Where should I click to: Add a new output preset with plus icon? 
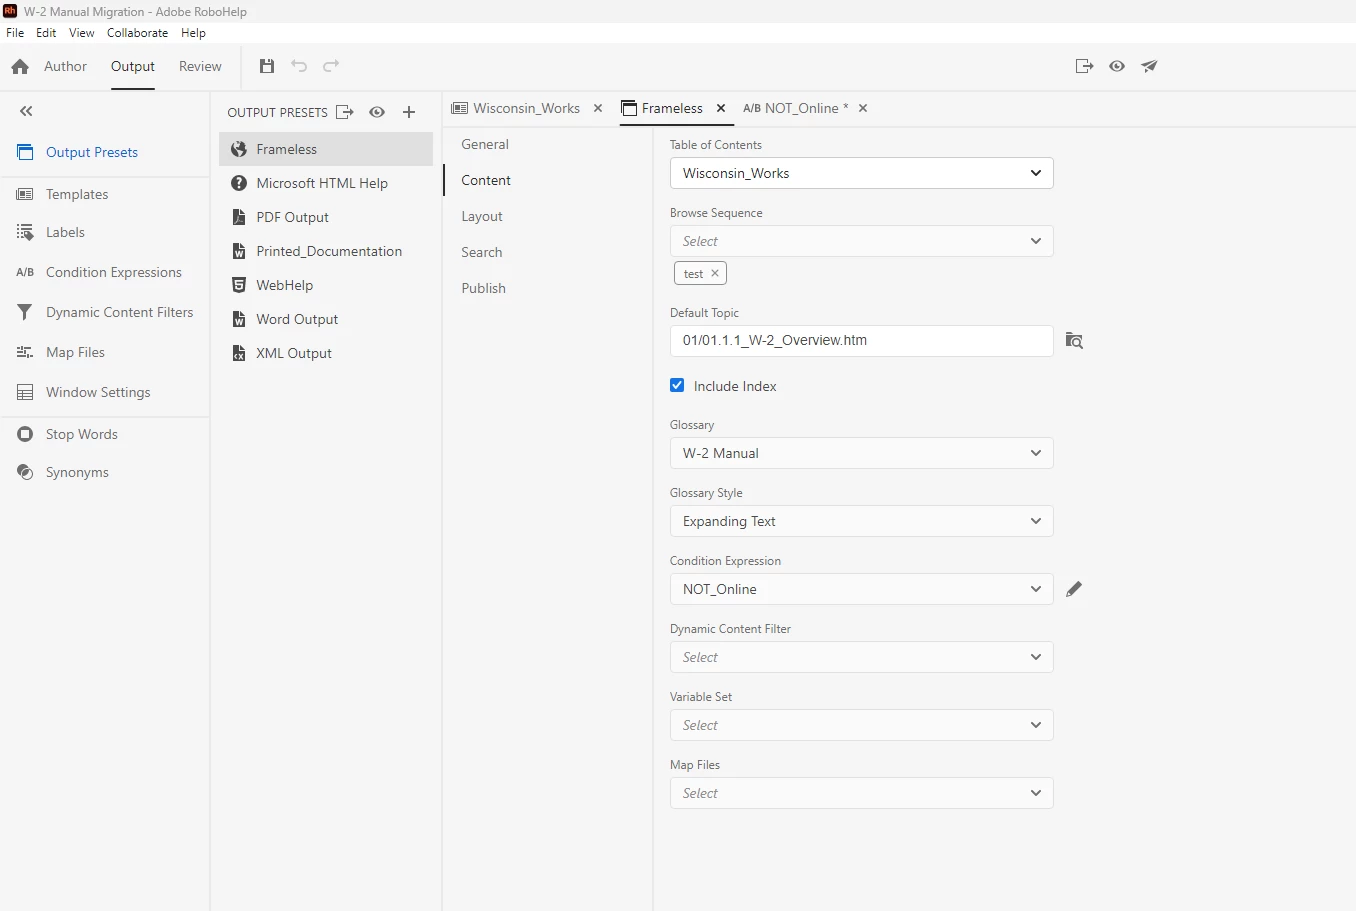click(409, 112)
